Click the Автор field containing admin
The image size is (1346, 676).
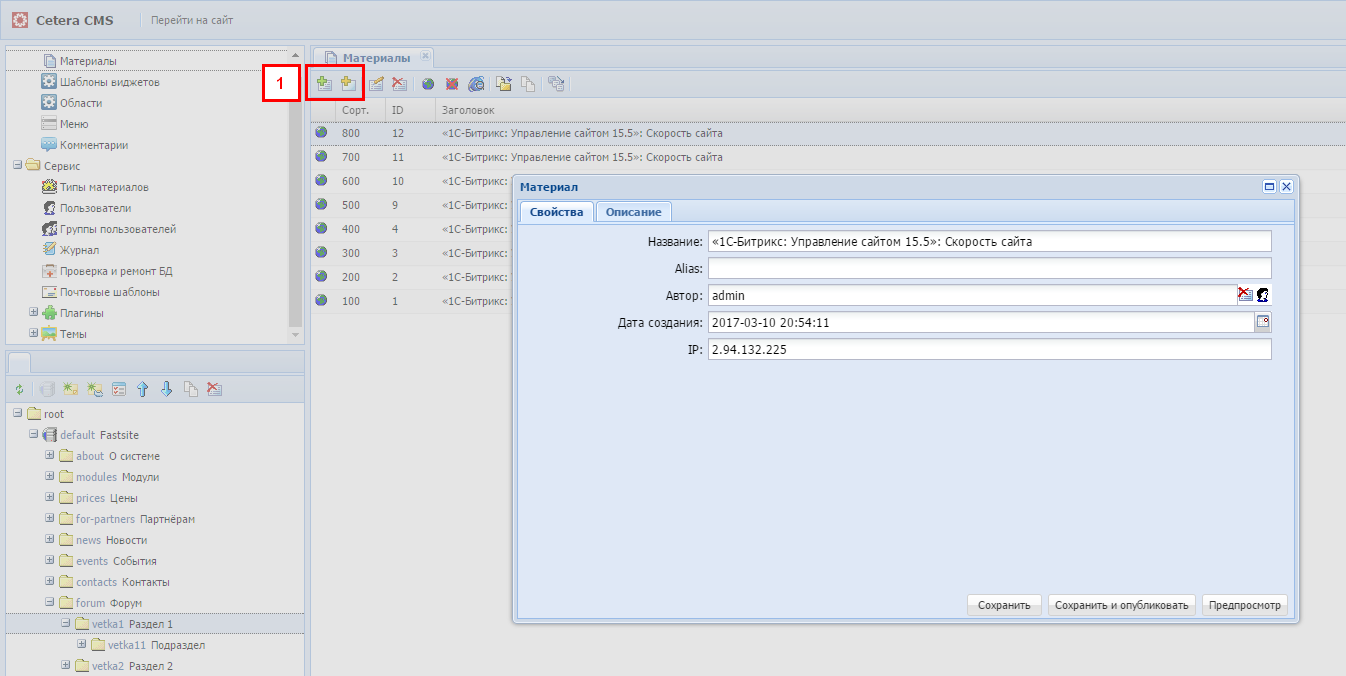[972, 295]
